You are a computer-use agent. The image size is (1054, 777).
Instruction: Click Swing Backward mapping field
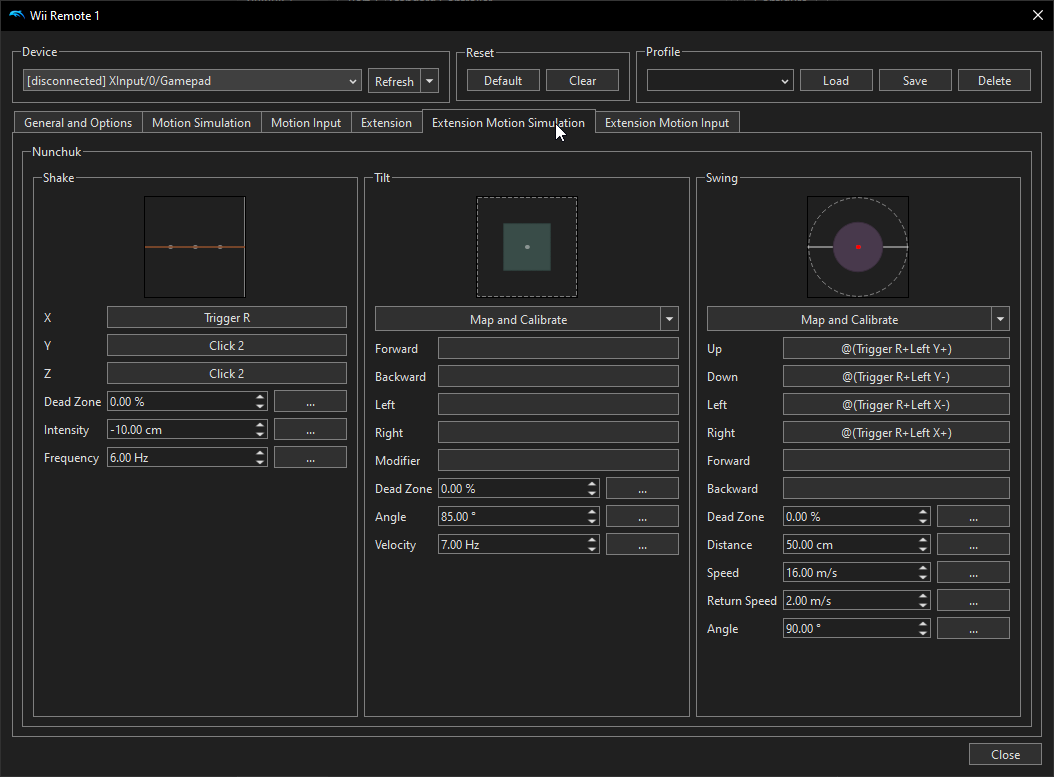(896, 489)
